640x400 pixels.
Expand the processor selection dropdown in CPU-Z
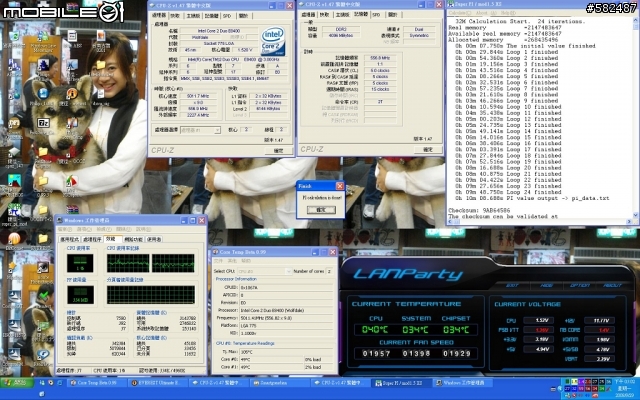tap(218, 130)
